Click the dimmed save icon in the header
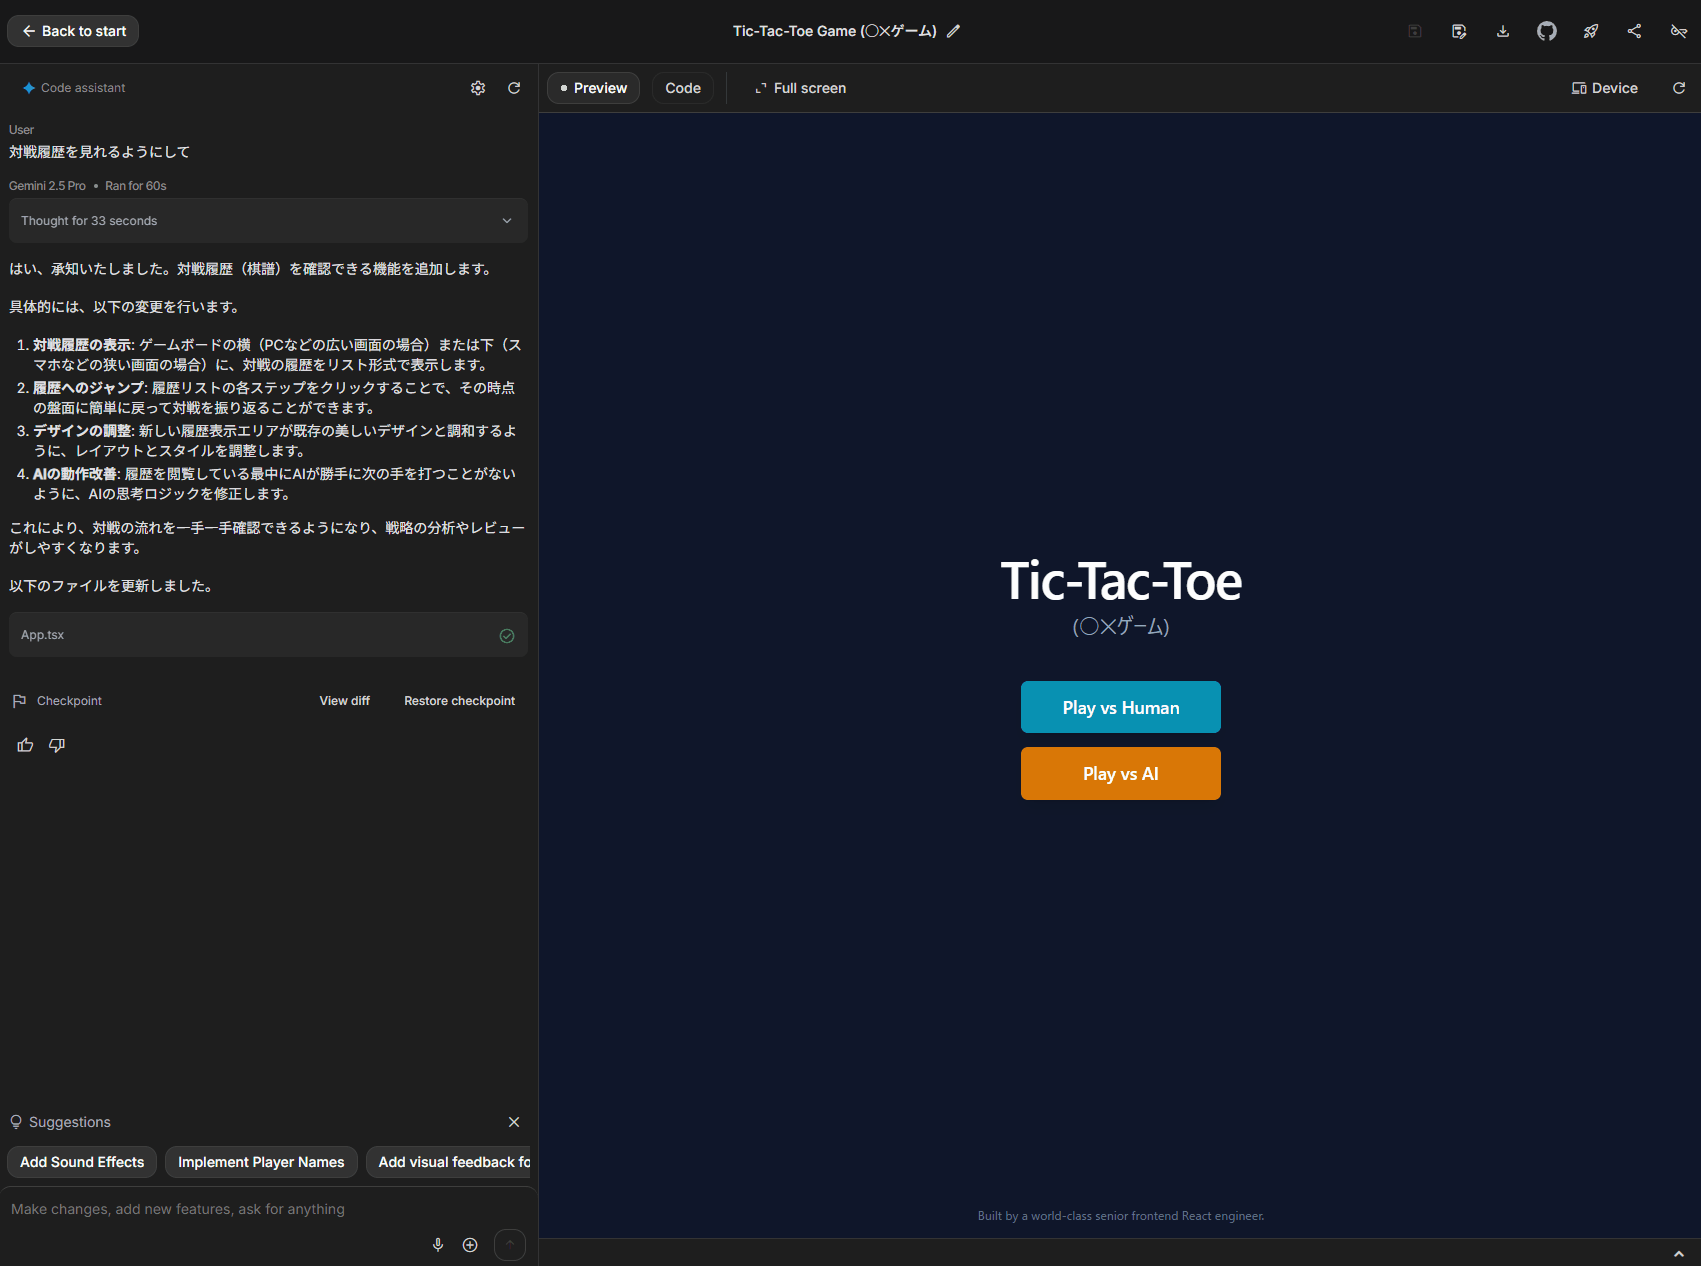This screenshot has width=1701, height=1266. click(x=1415, y=31)
